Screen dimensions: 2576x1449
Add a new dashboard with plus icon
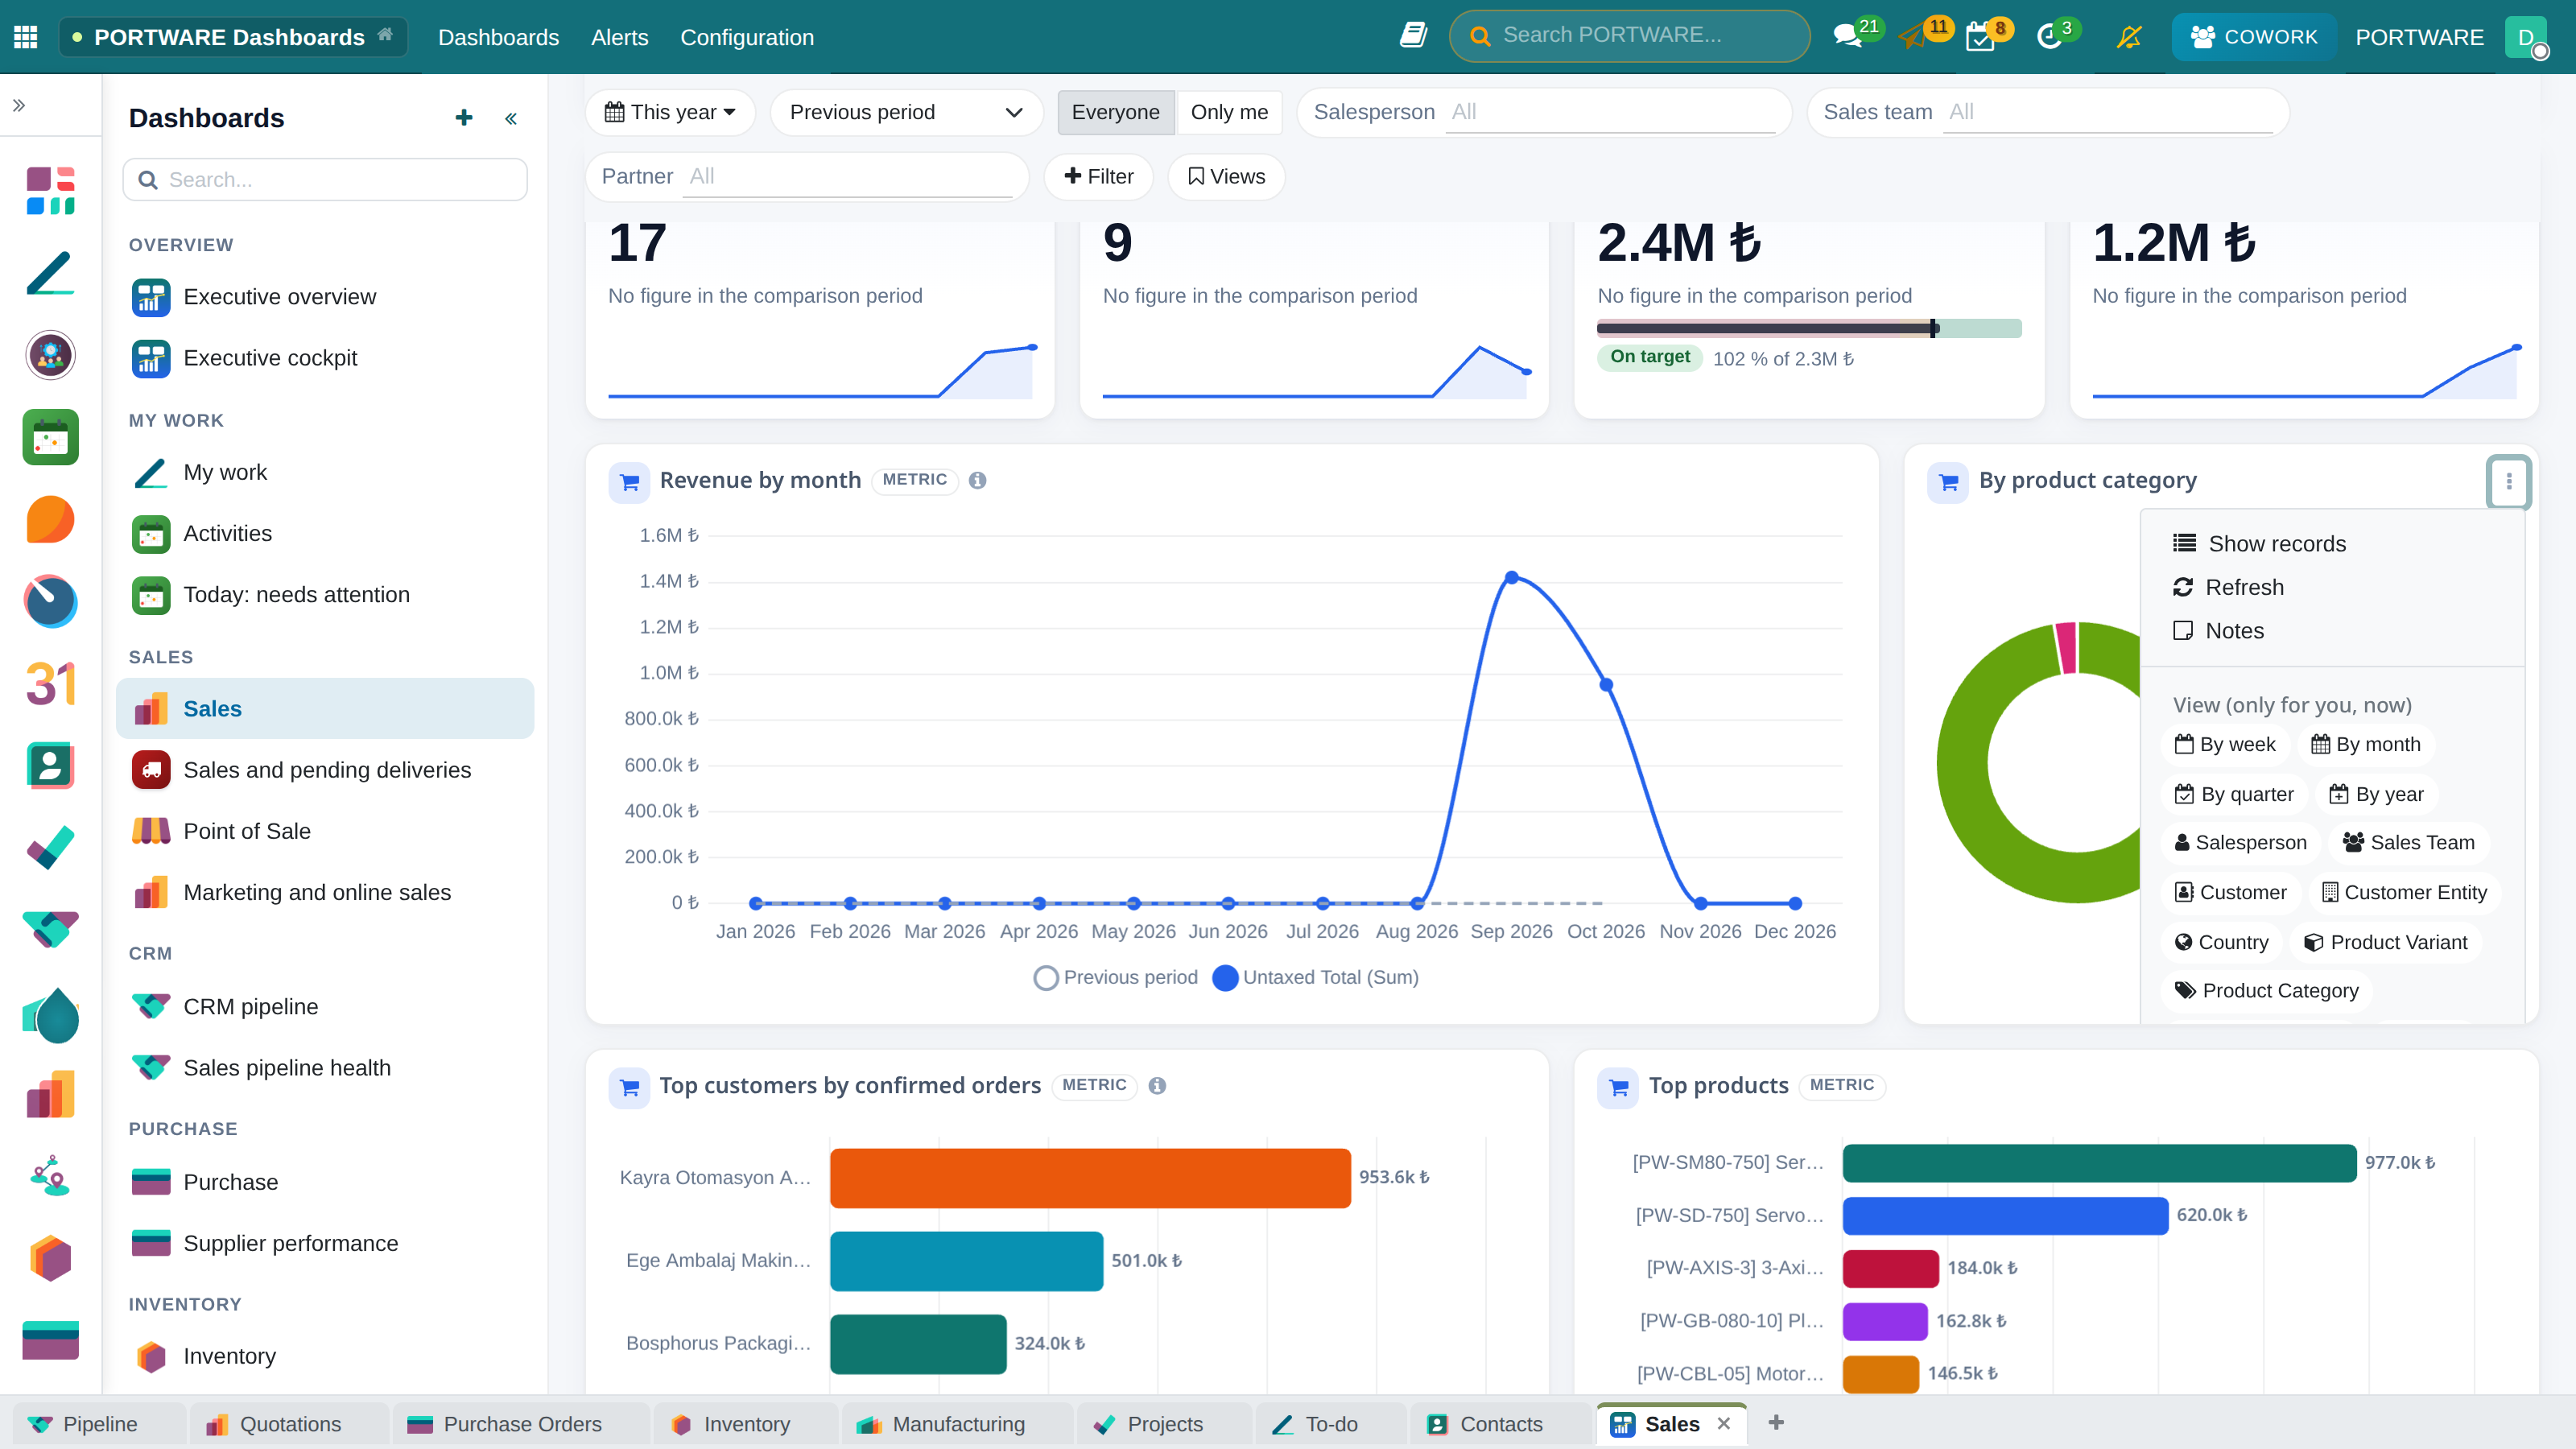[464, 118]
